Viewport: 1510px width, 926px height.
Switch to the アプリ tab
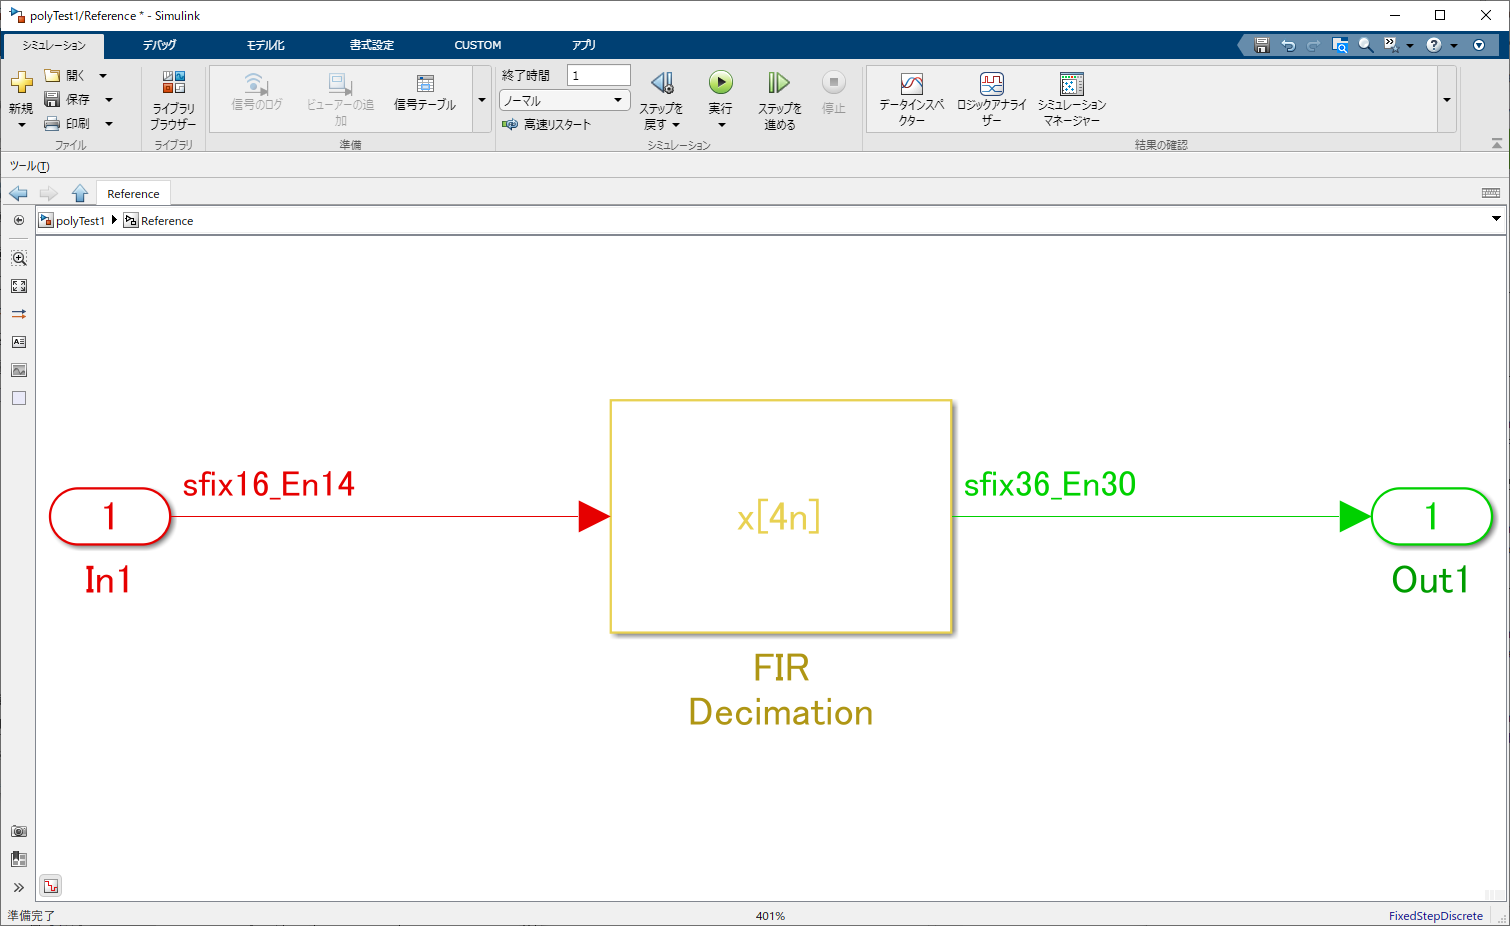584,45
